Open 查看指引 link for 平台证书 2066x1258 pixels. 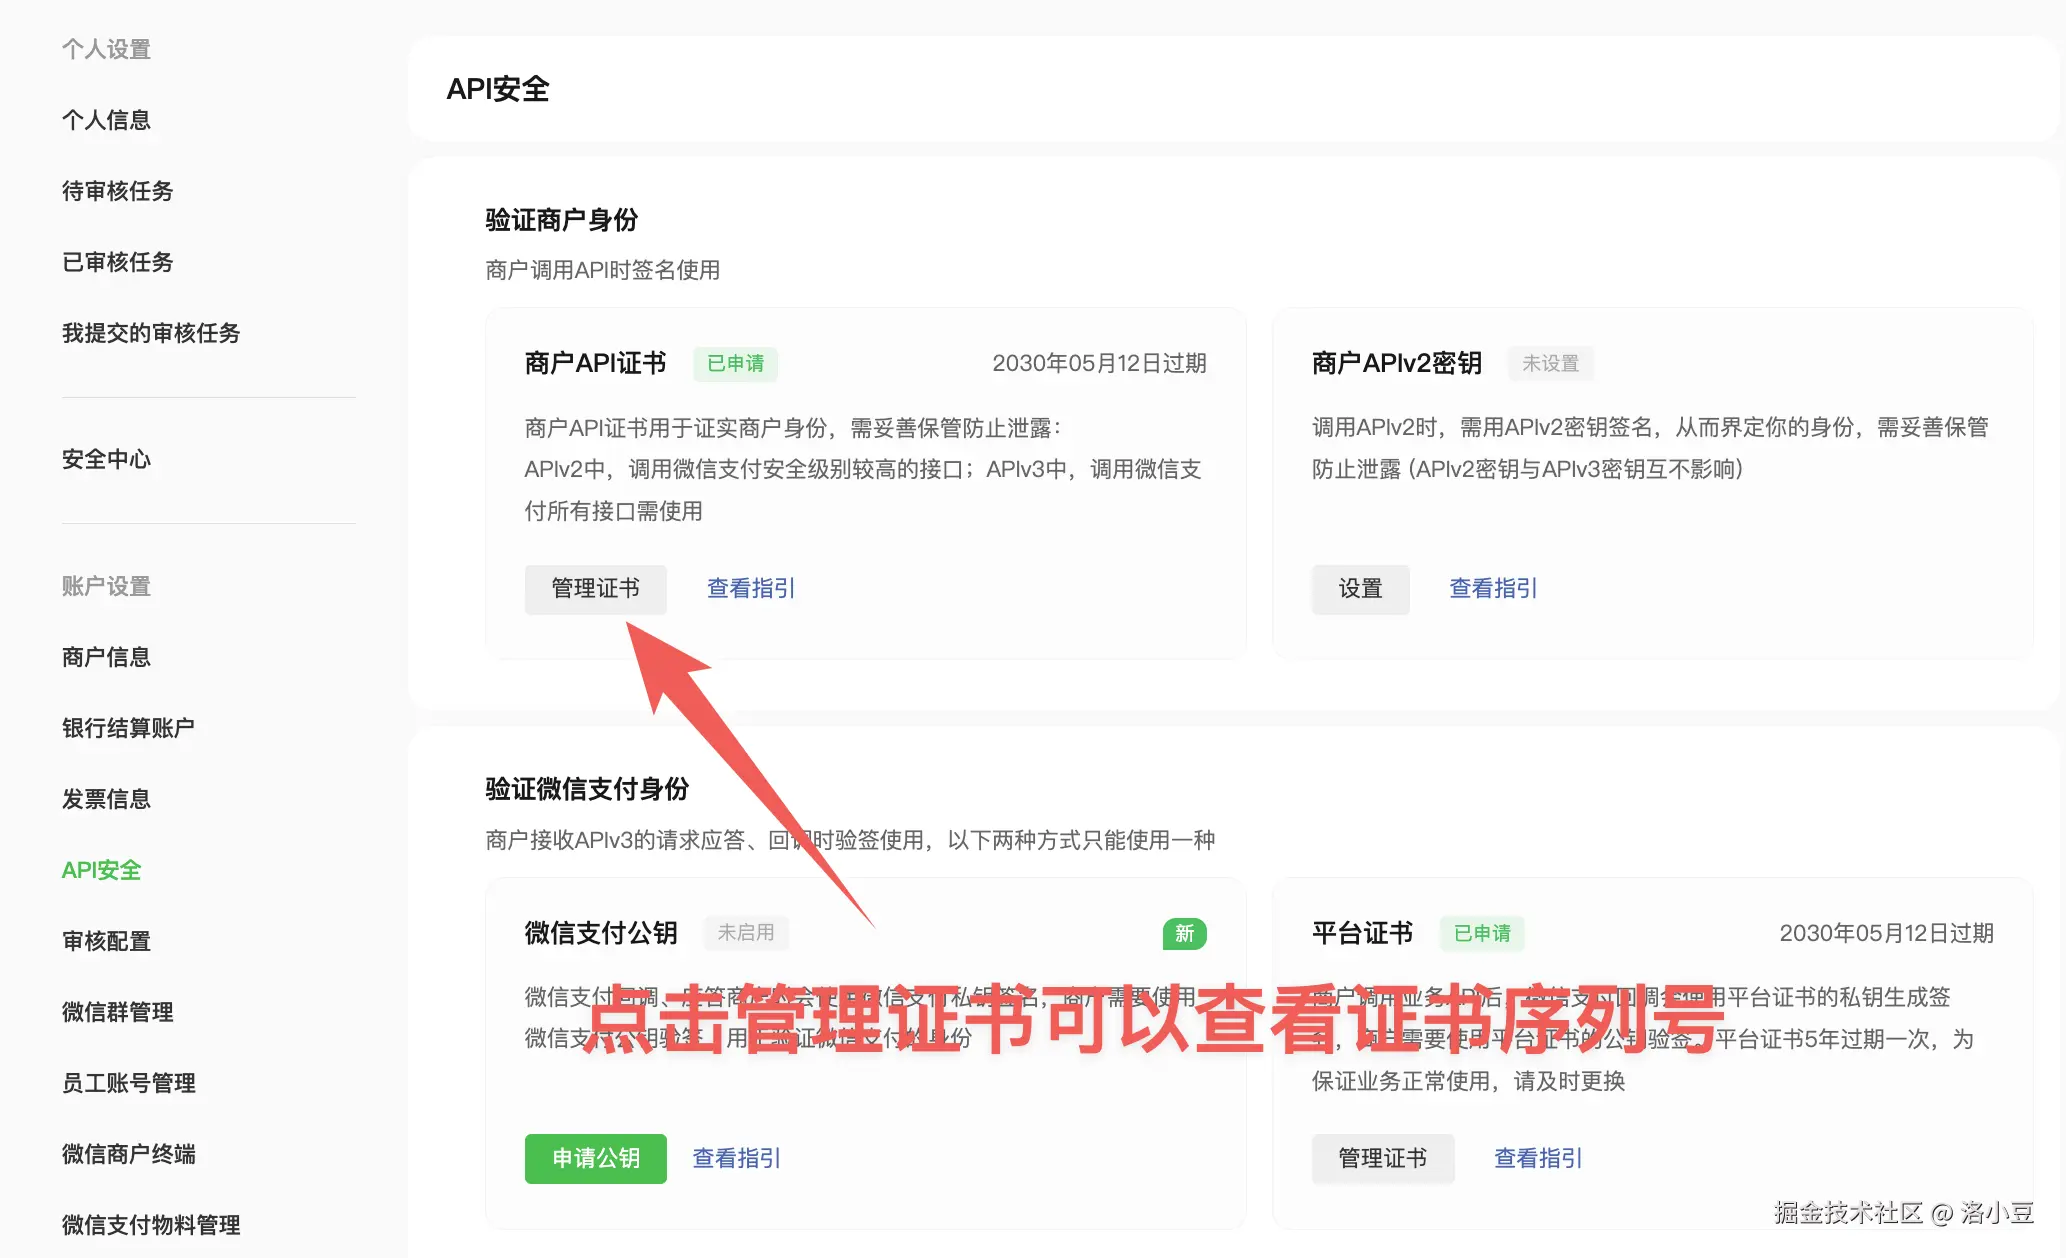[1537, 1158]
